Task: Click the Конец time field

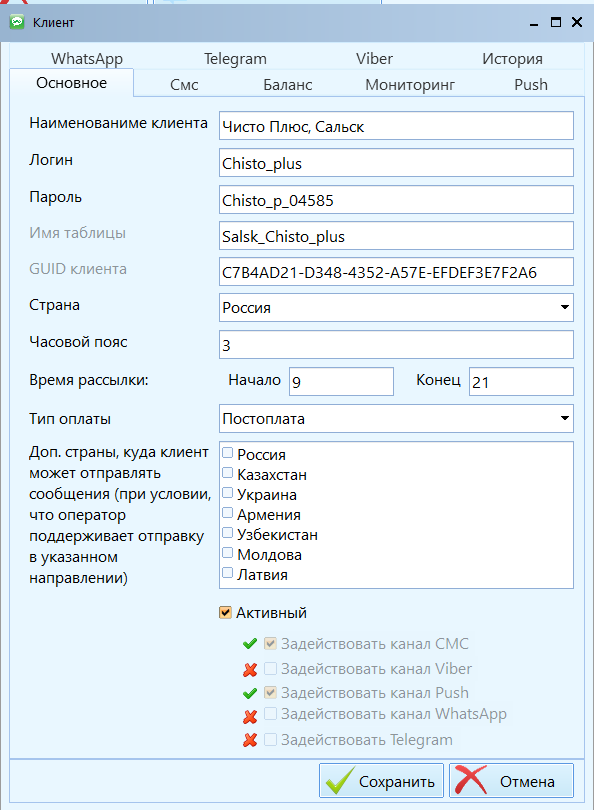Action: click(521, 382)
